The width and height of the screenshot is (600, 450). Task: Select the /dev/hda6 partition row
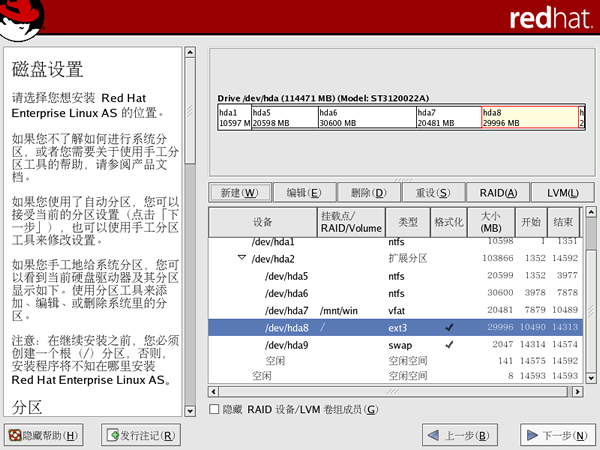[395, 293]
